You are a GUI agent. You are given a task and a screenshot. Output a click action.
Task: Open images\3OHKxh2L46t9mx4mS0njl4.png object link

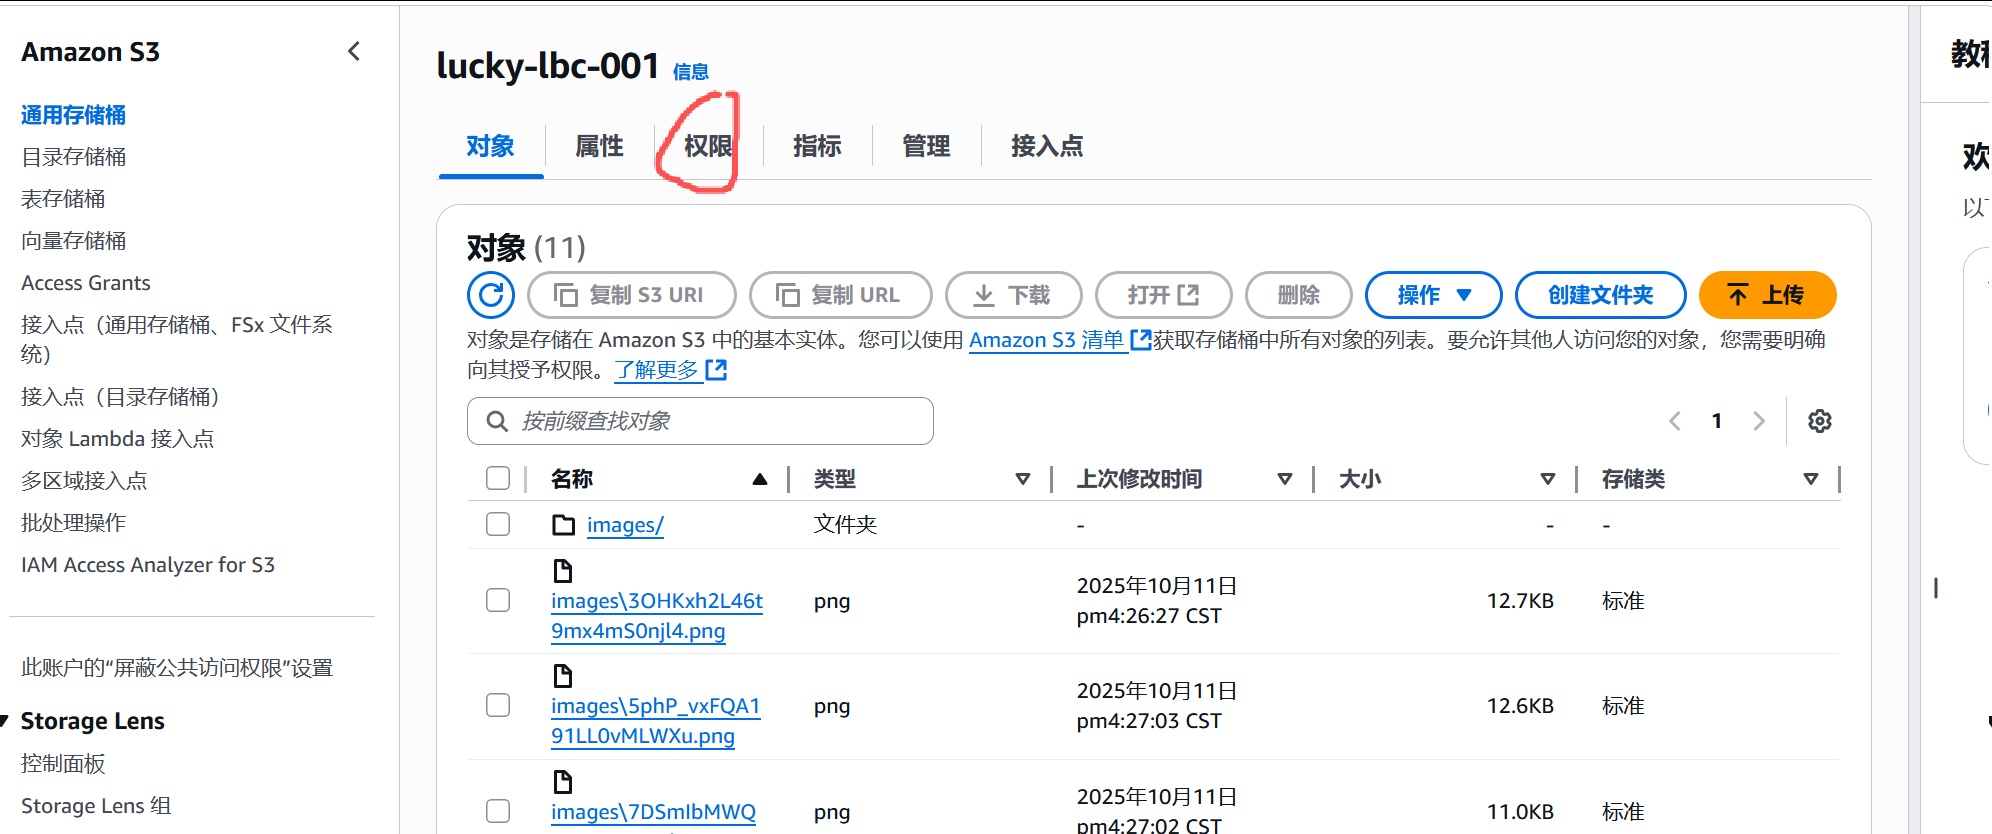(x=657, y=616)
